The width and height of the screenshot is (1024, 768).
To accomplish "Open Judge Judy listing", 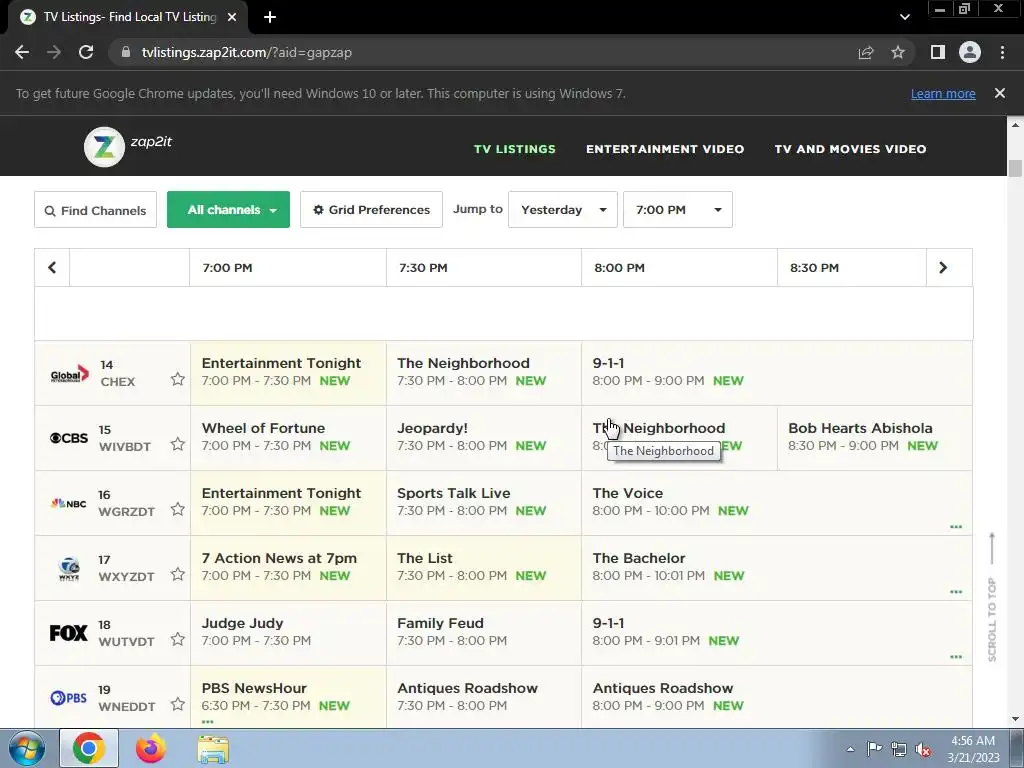I will 242,623.
